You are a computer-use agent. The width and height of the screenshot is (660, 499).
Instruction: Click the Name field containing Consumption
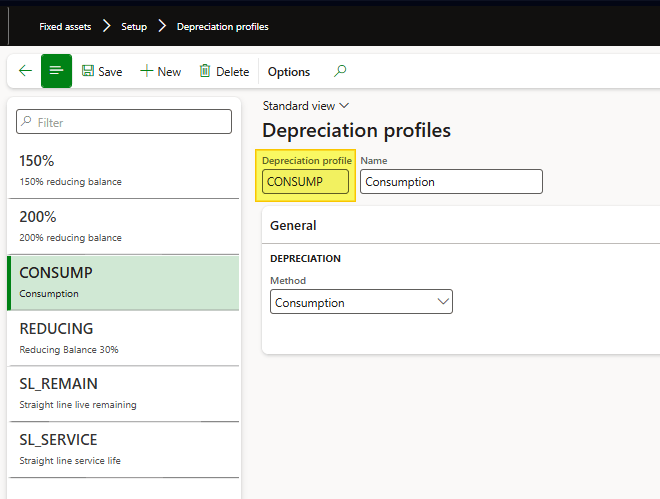click(451, 182)
